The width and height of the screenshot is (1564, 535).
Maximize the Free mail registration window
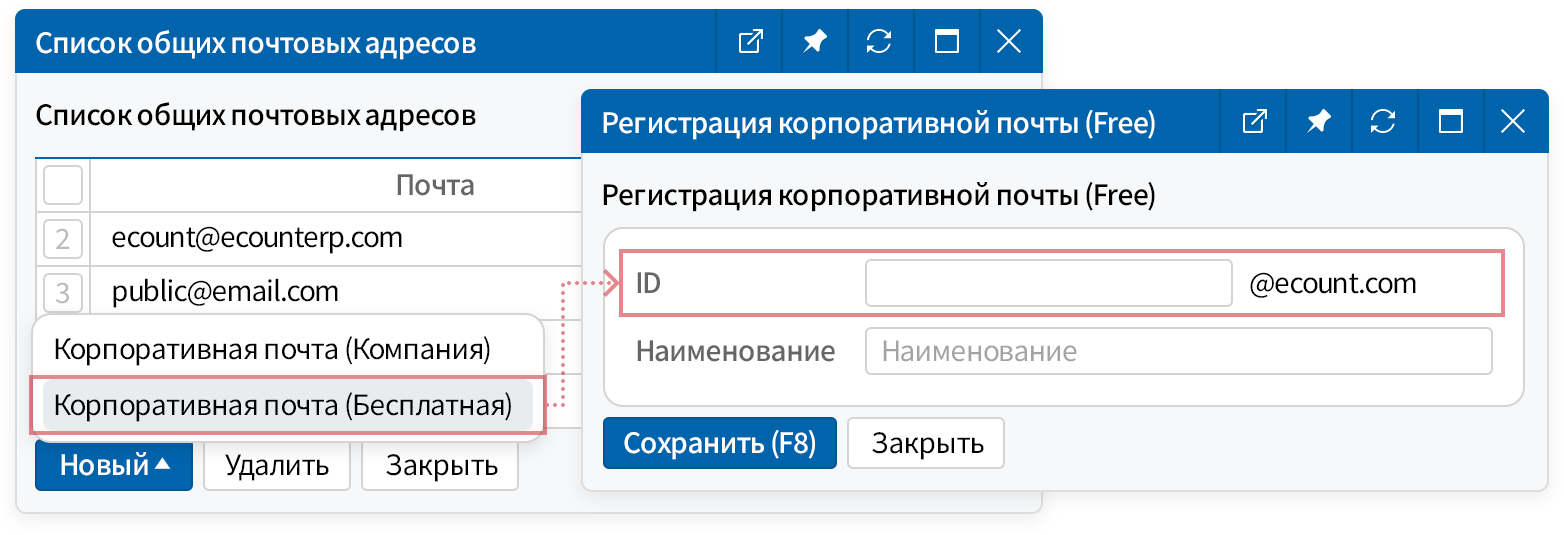point(1450,122)
